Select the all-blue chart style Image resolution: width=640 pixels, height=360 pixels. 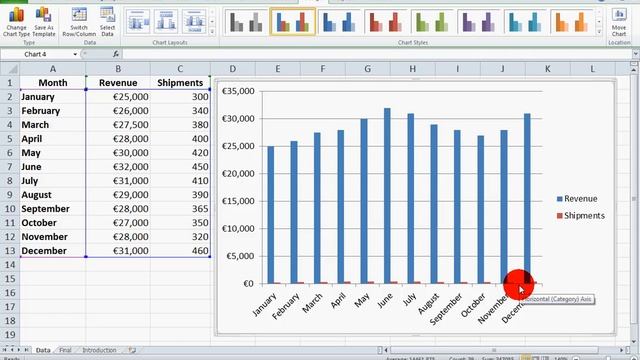tap(339, 22)
